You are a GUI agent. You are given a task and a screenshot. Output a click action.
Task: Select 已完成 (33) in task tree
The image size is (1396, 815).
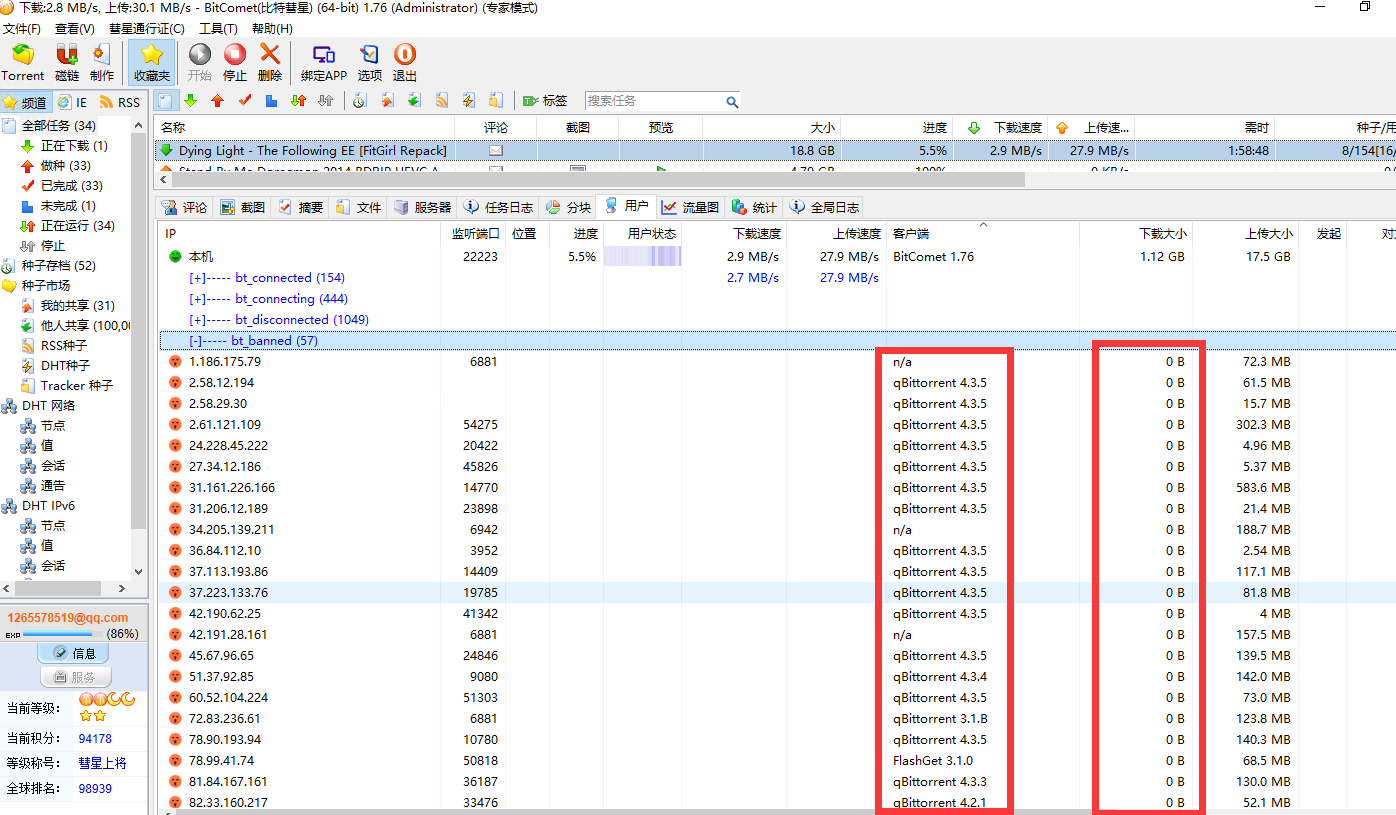coord(71,186)
